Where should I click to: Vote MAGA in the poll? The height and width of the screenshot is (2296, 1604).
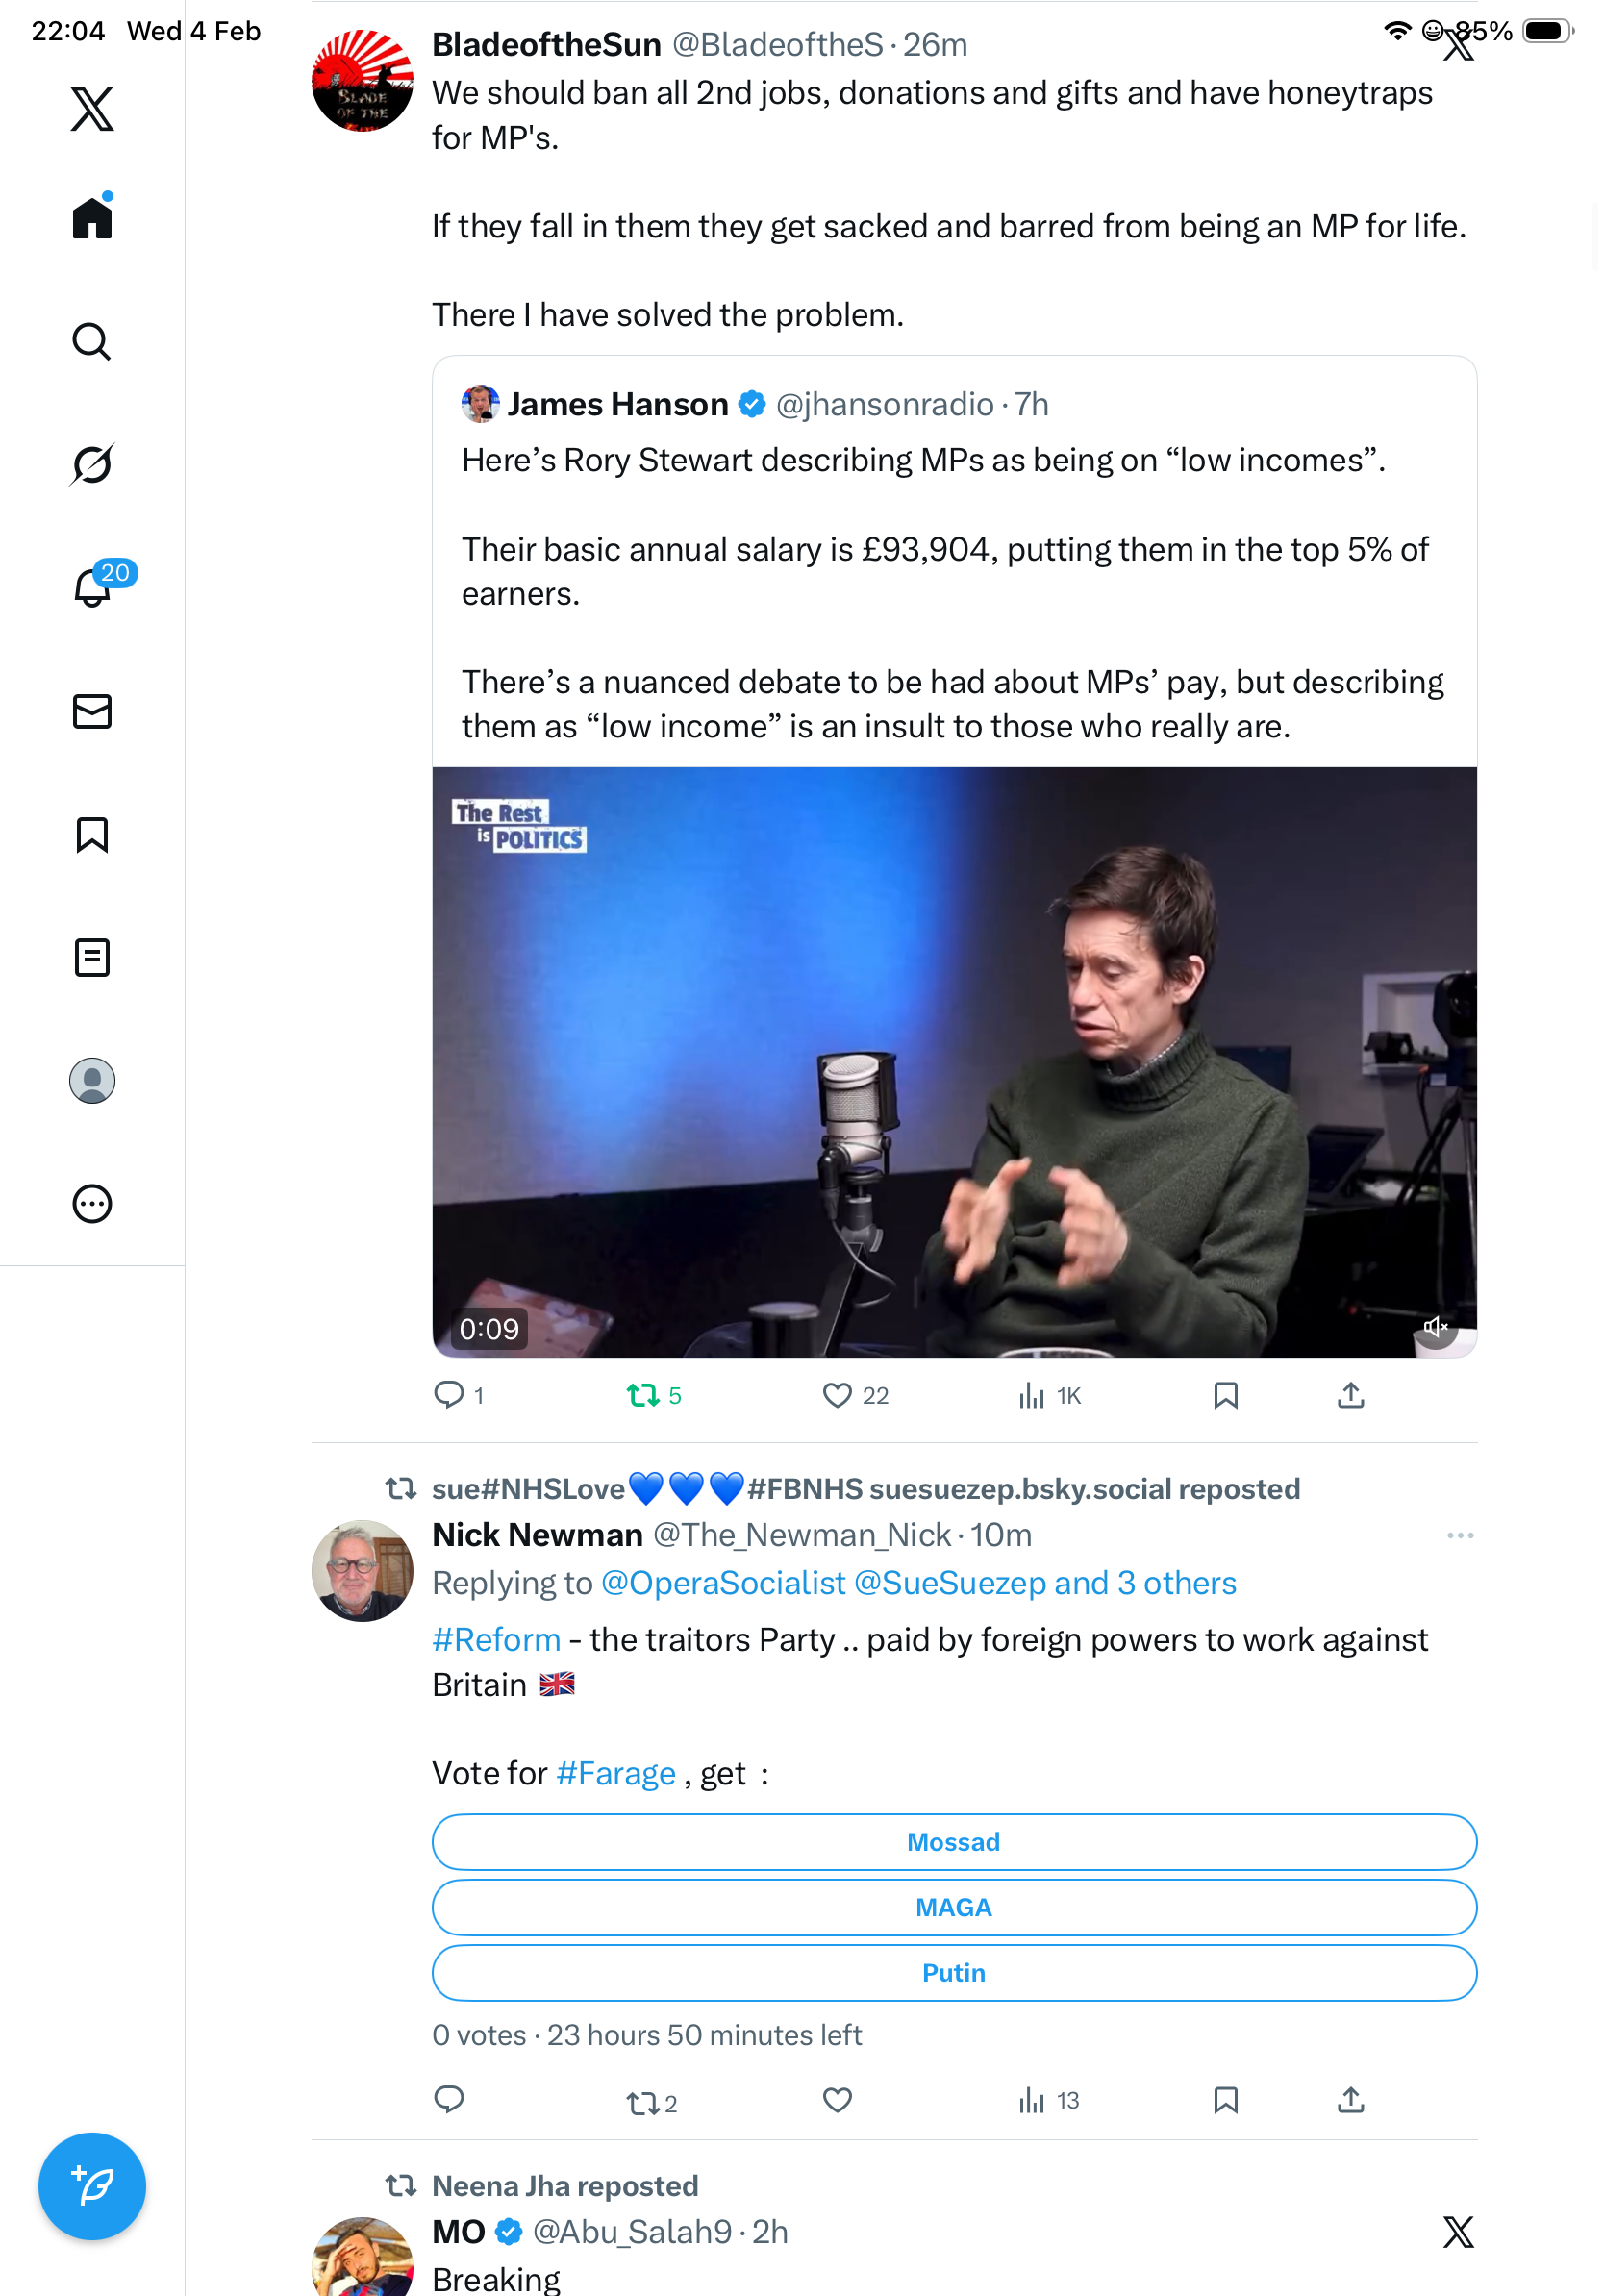(x=954, y=1908)
